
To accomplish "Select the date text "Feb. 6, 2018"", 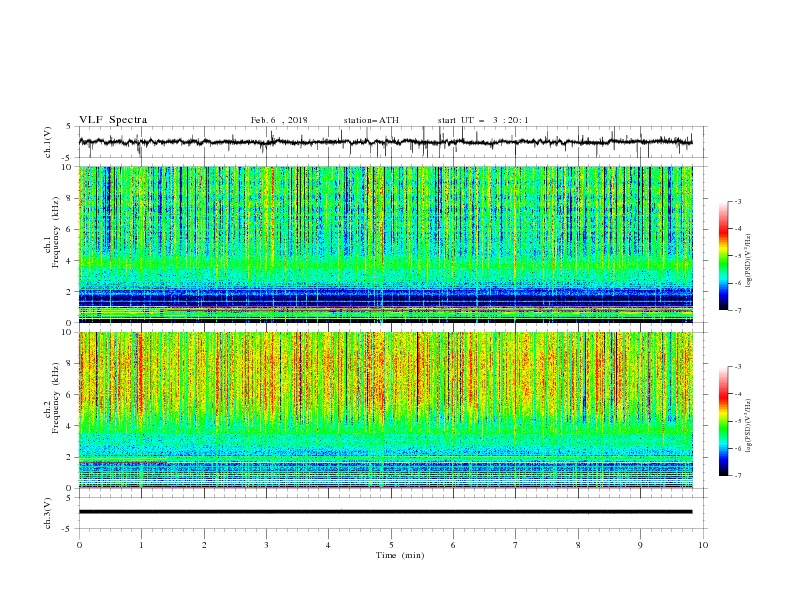I will [x=279, y=120].
